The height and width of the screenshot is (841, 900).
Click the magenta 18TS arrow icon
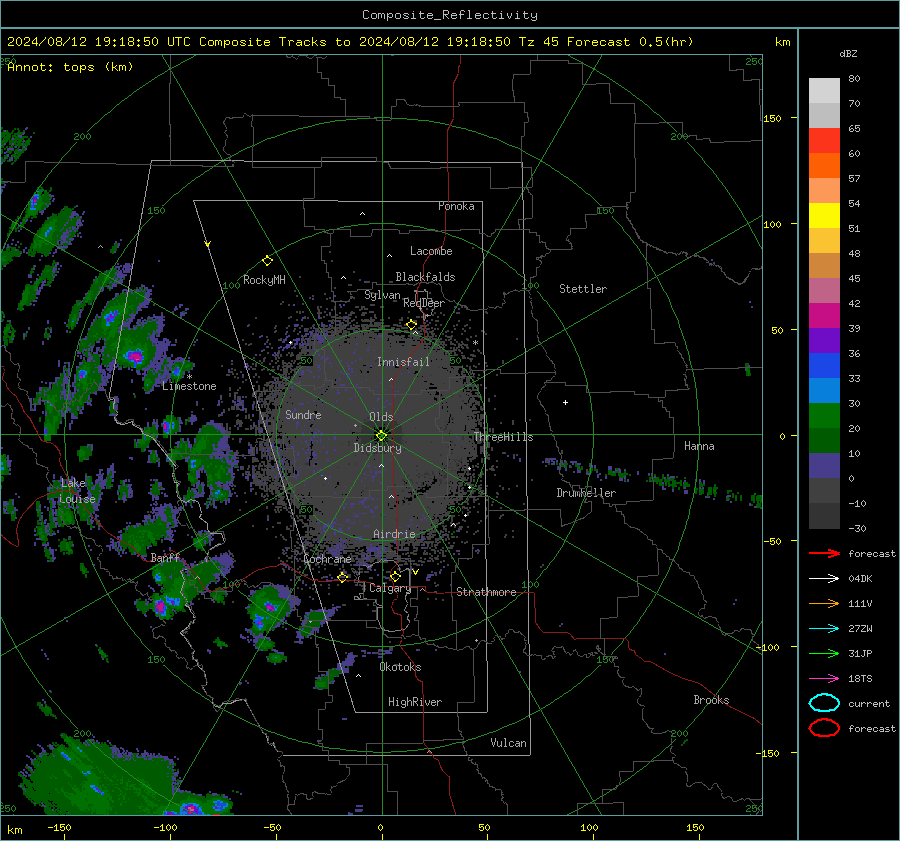pos(824,679)
